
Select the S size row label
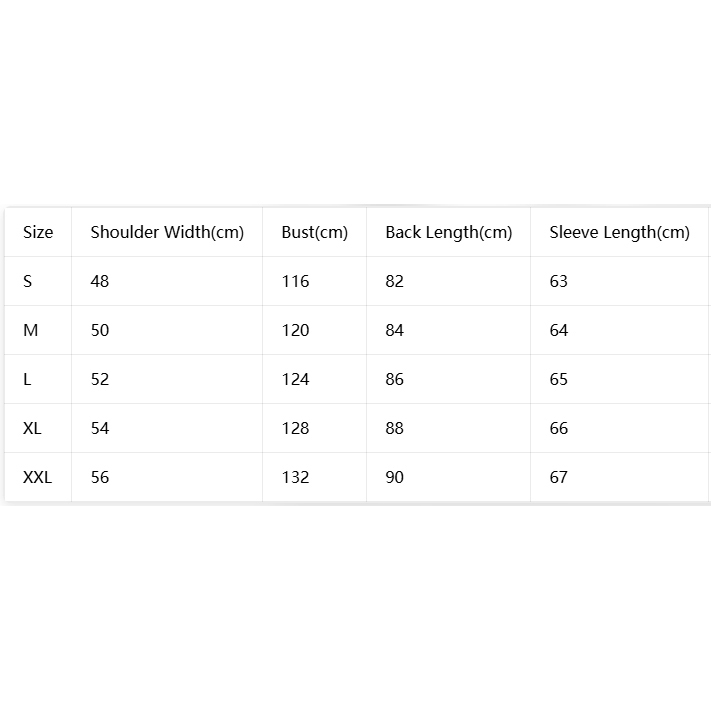[28, 281]
